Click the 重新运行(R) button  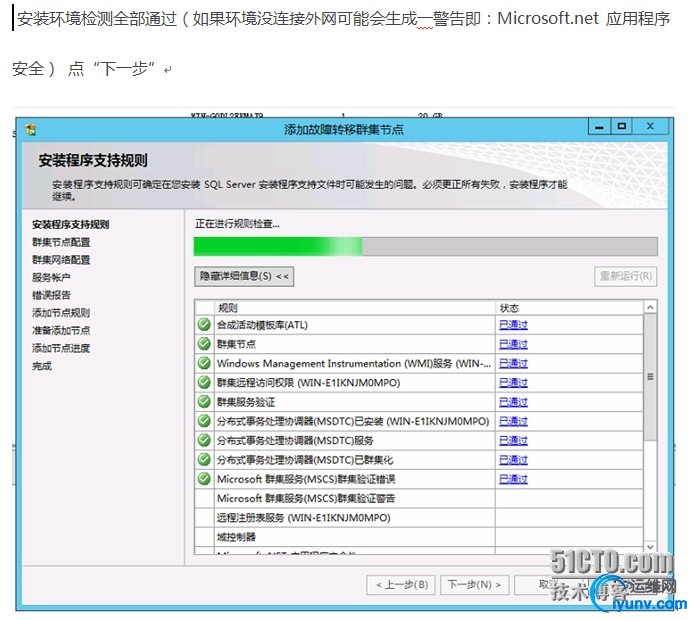625,277
